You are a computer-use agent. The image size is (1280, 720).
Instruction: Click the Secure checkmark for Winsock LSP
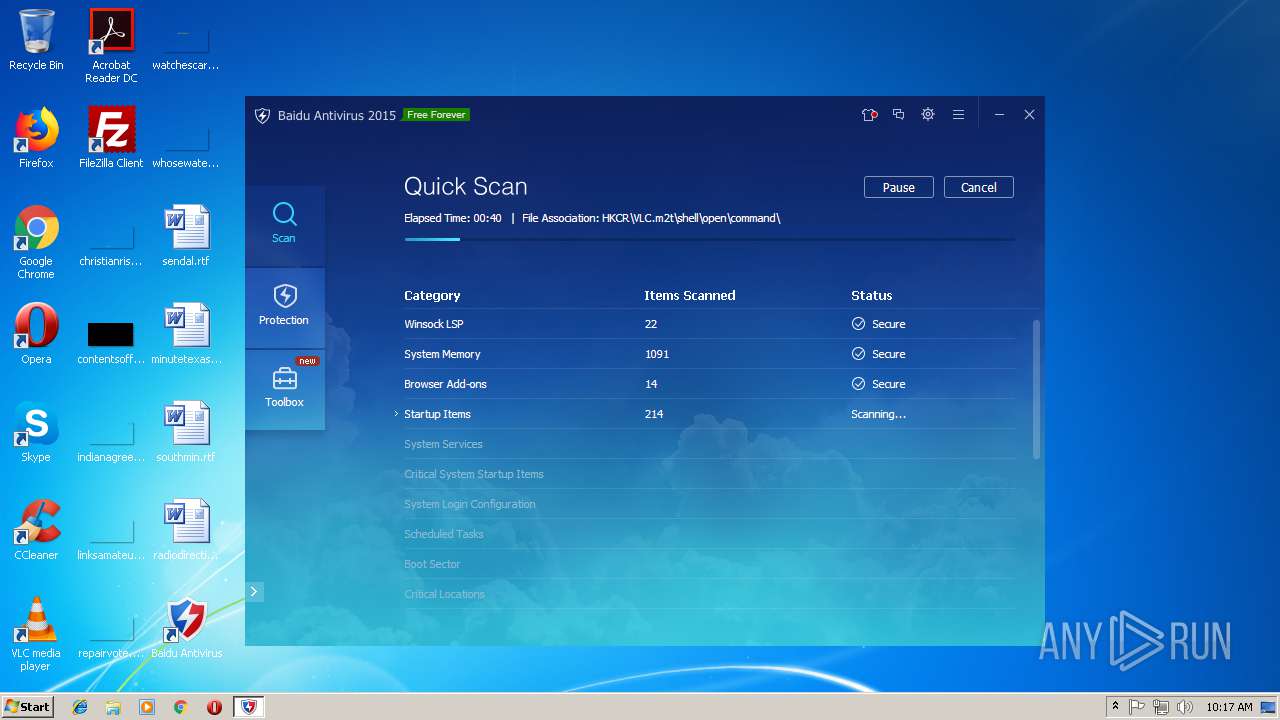(858, 324)
